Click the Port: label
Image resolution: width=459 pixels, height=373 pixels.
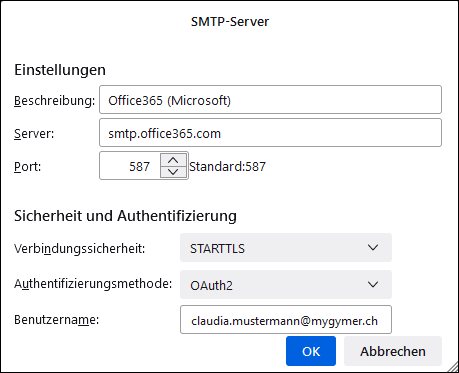27,166
